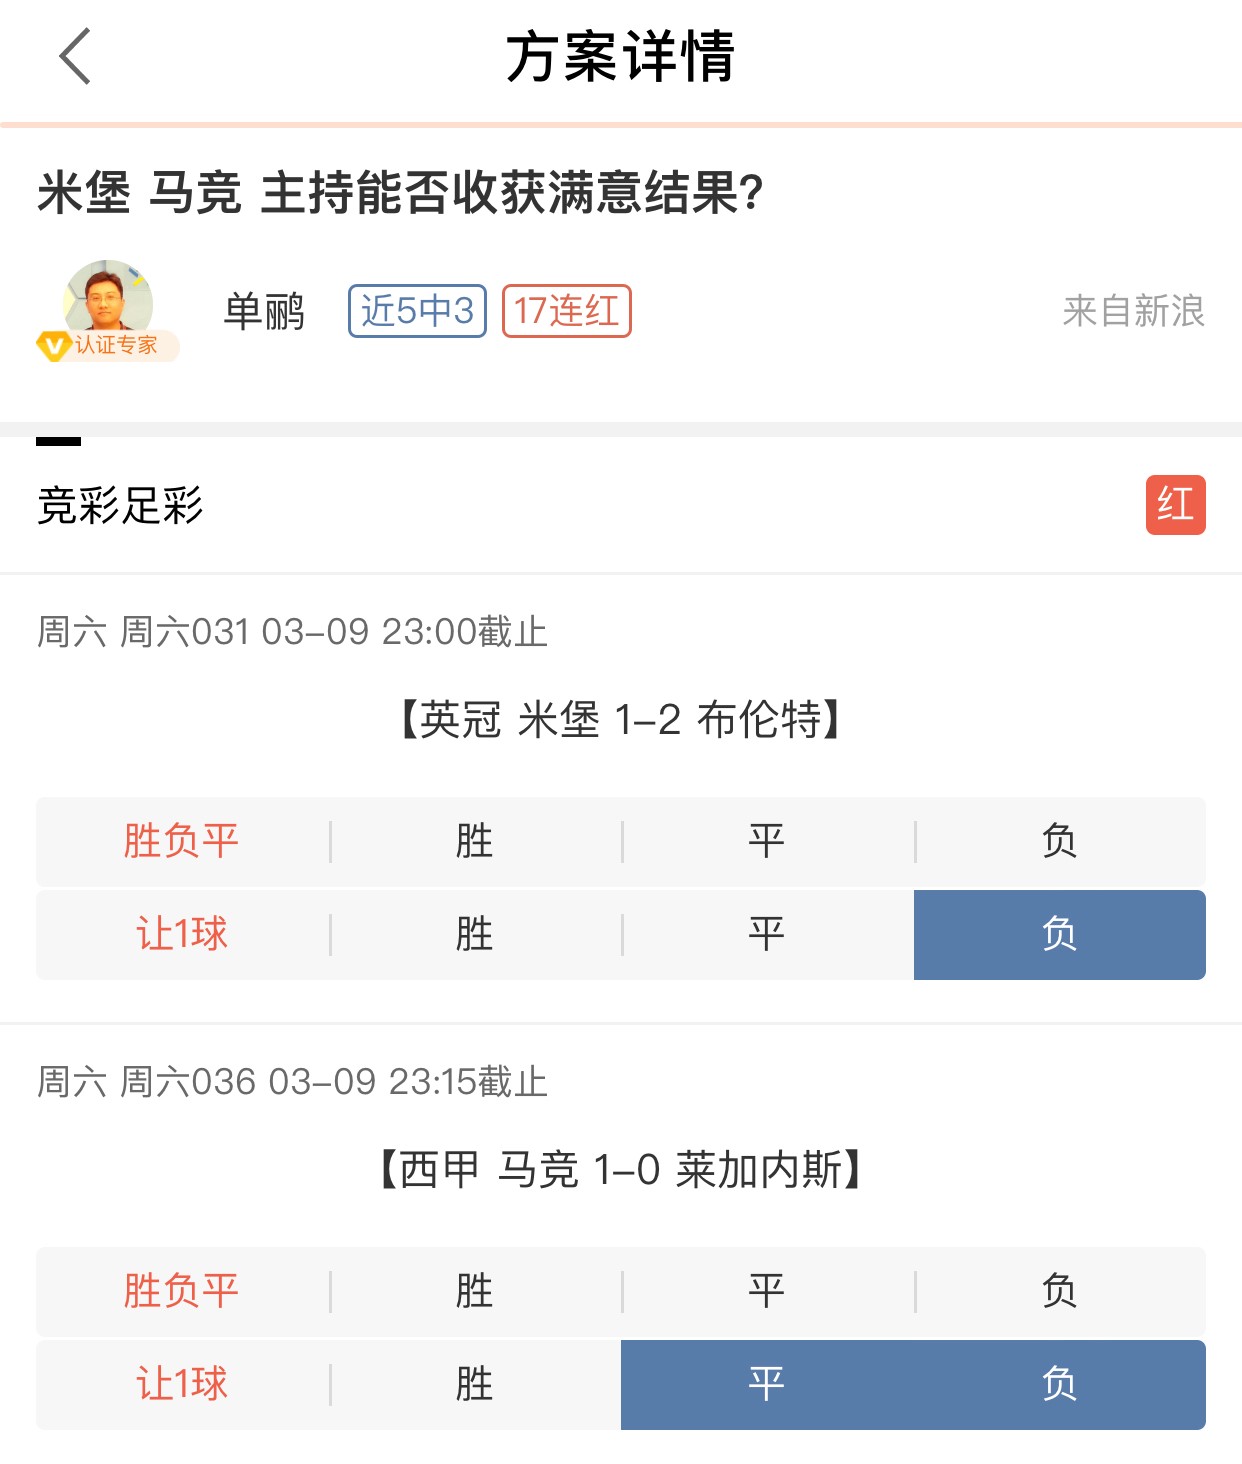The image size is (1242, 1464).
Task: Tap the 来自新浪 source label
Action: [1133, 311]
